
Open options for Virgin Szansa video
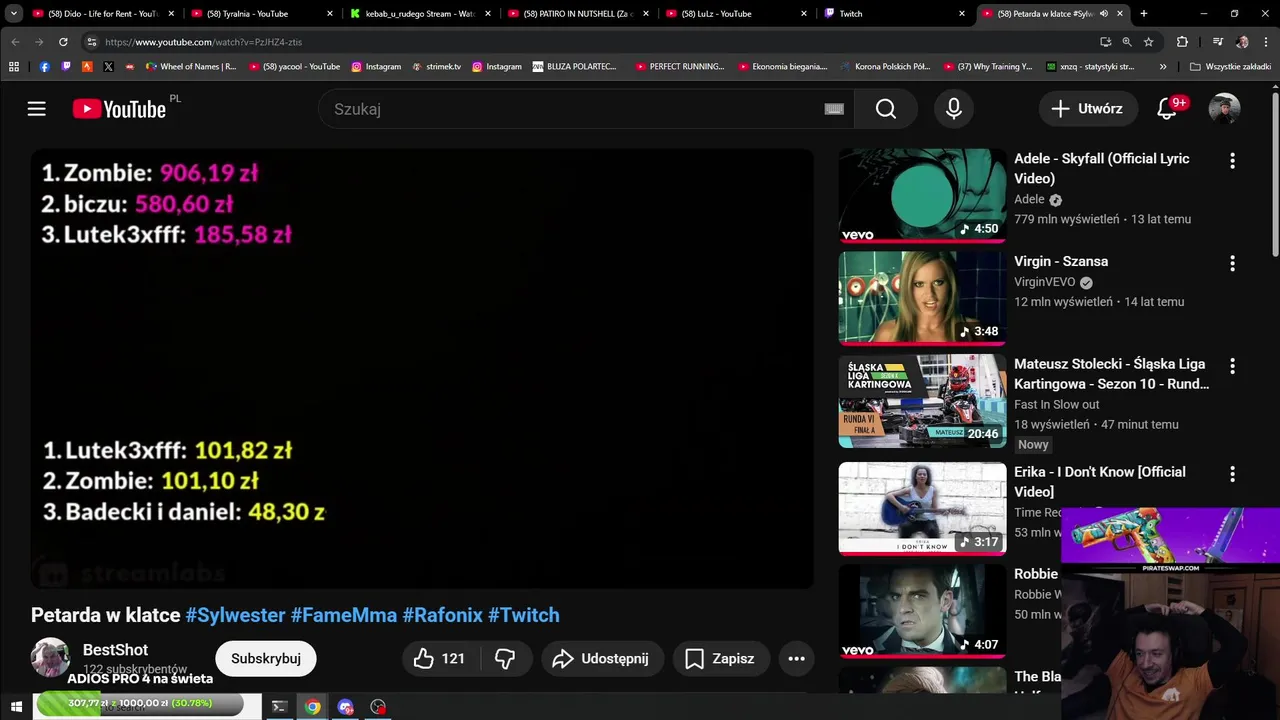pos(1232,263)
